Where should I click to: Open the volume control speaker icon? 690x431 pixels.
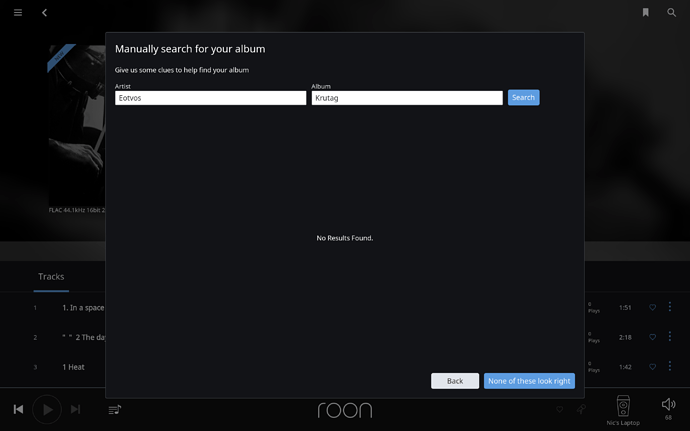click(668, 404)
